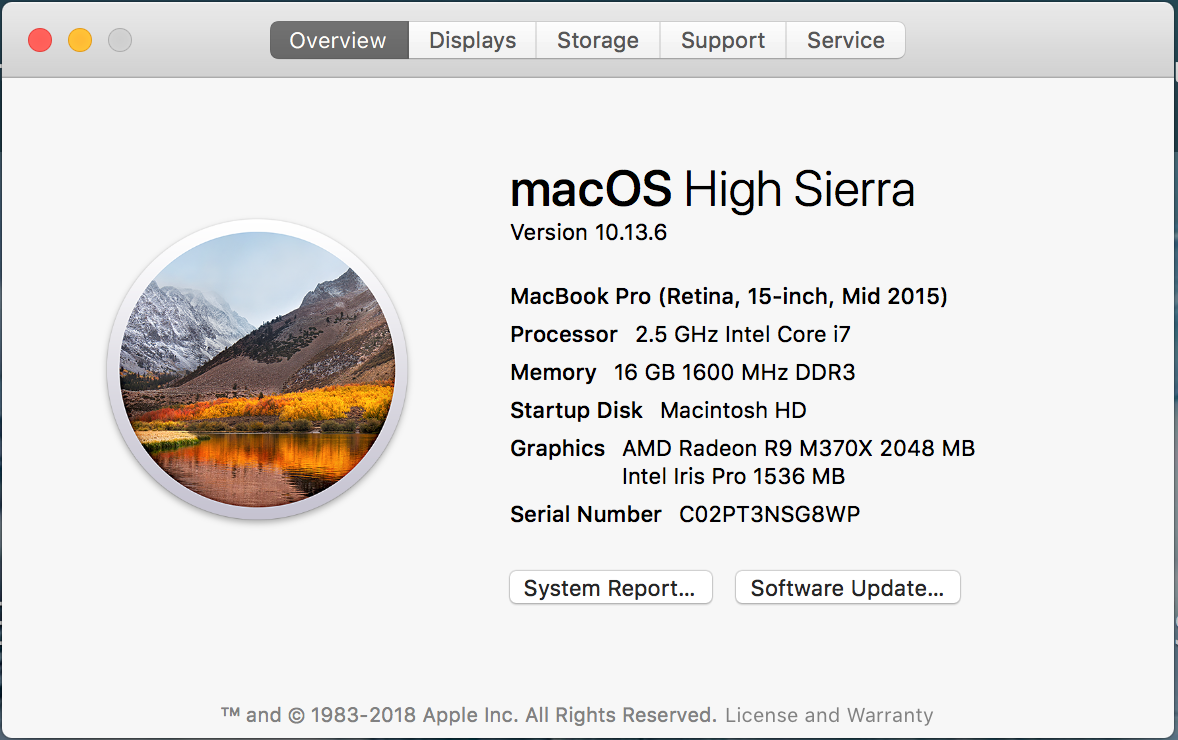Minimize the window with the yellow button
The height and width of the screenshot is (740, 1178).
click(x=80, y=40)
